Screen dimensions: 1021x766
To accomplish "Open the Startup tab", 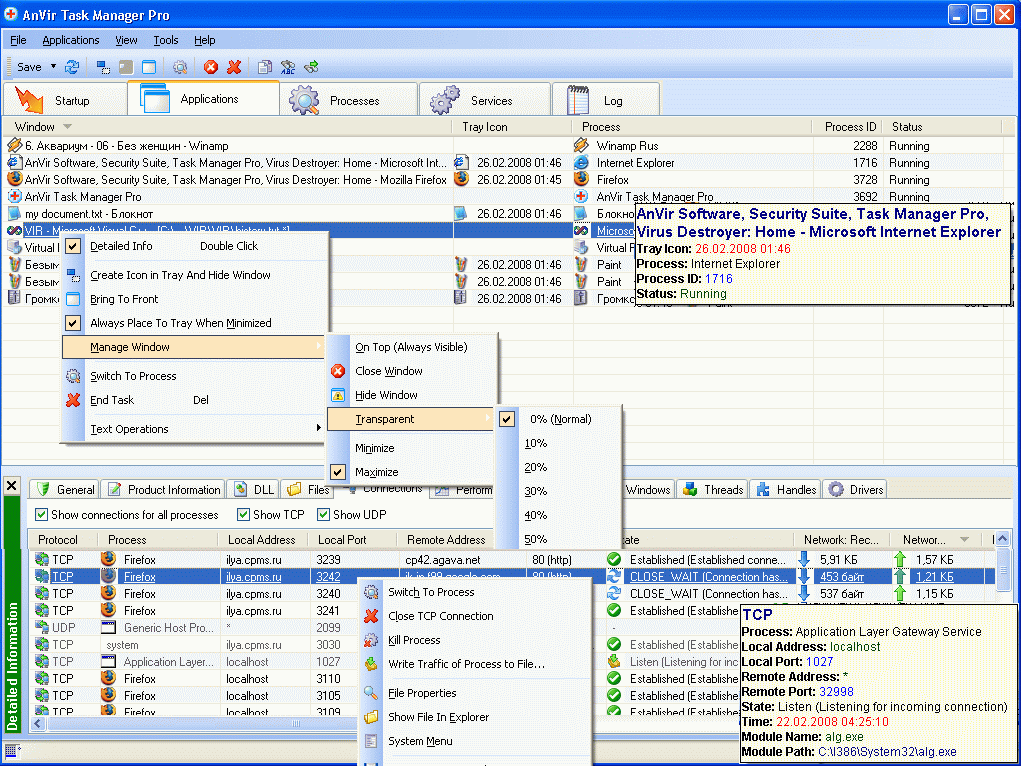I will click(x=65, y=100).
